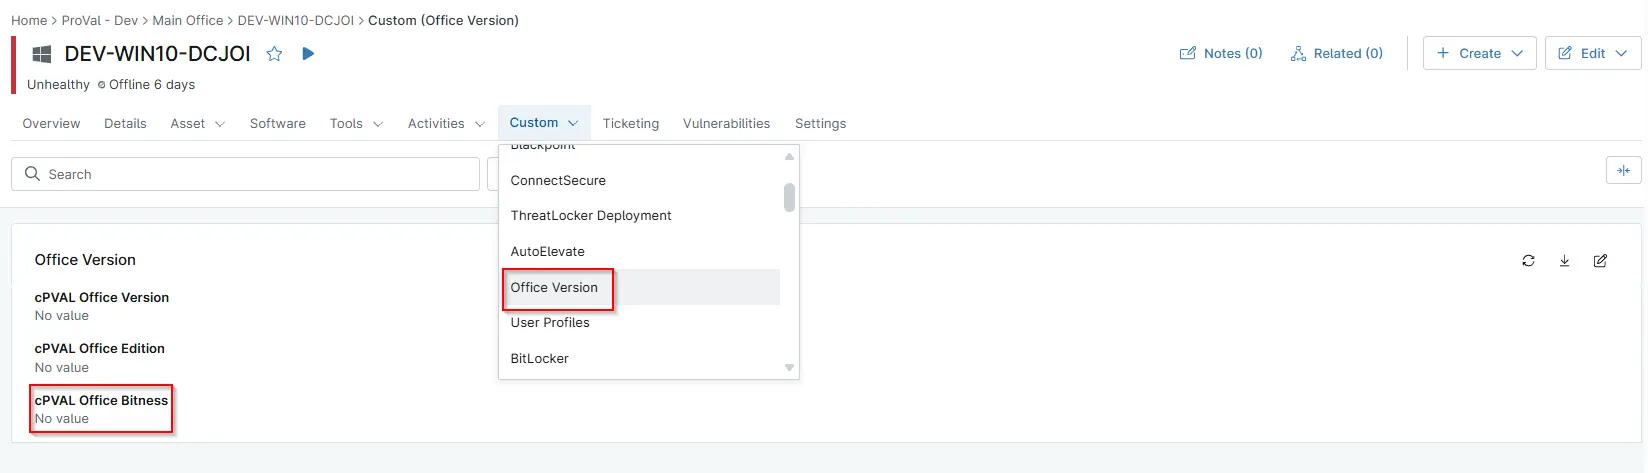Click the Windows logo icon of the device

click(x=42, y=54)
